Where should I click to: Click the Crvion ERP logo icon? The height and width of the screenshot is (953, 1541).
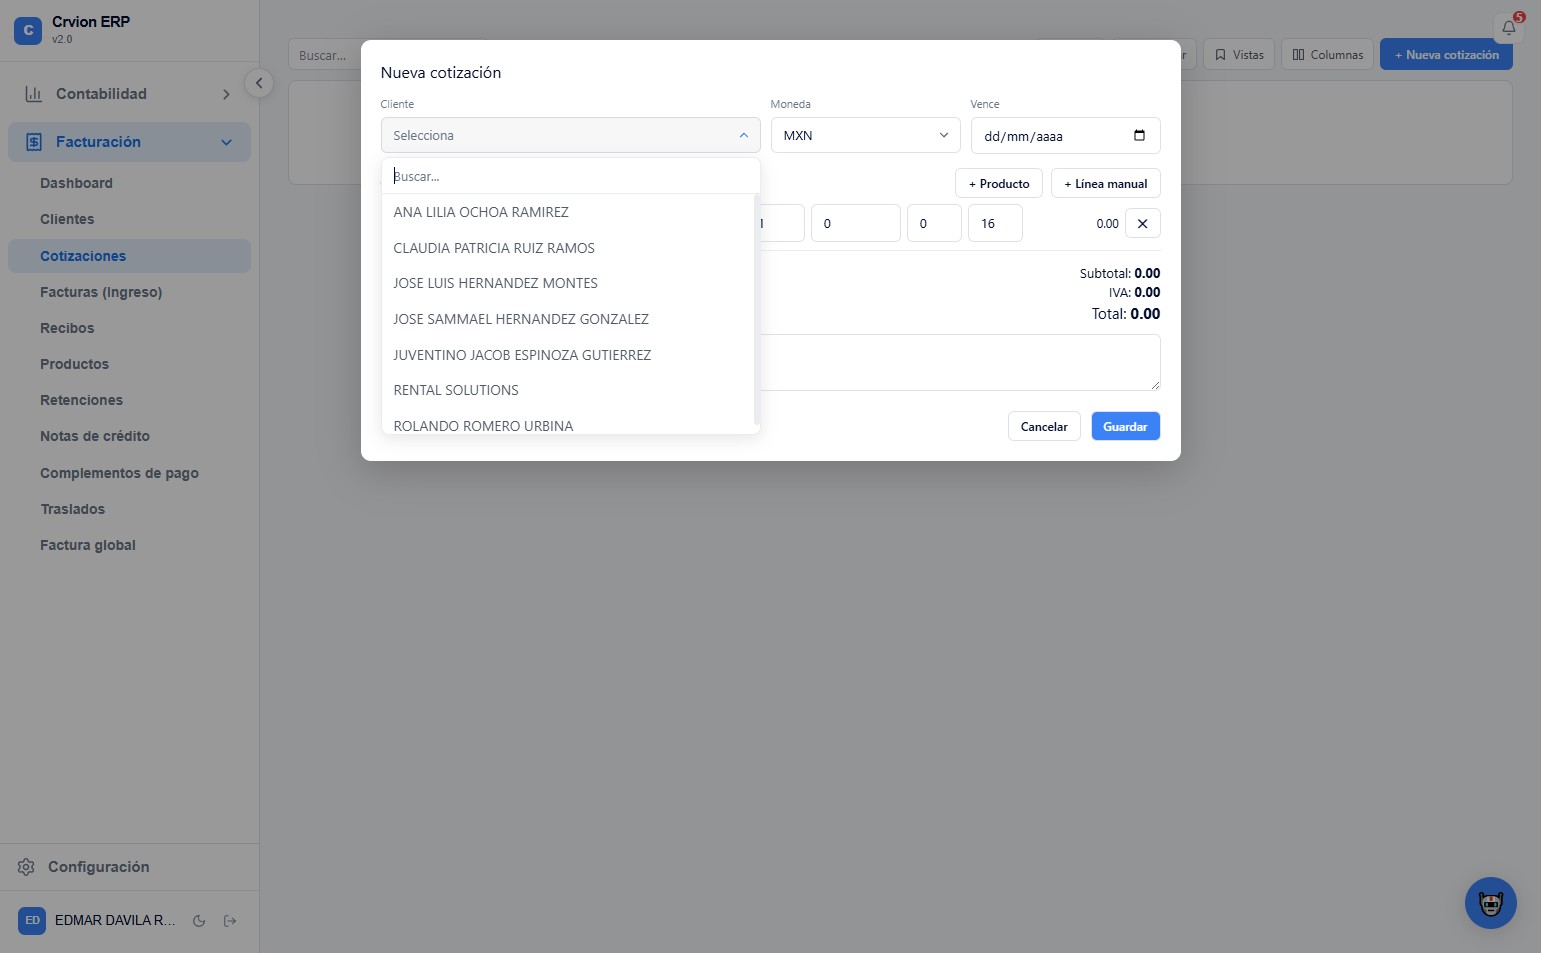coord(28,30)
